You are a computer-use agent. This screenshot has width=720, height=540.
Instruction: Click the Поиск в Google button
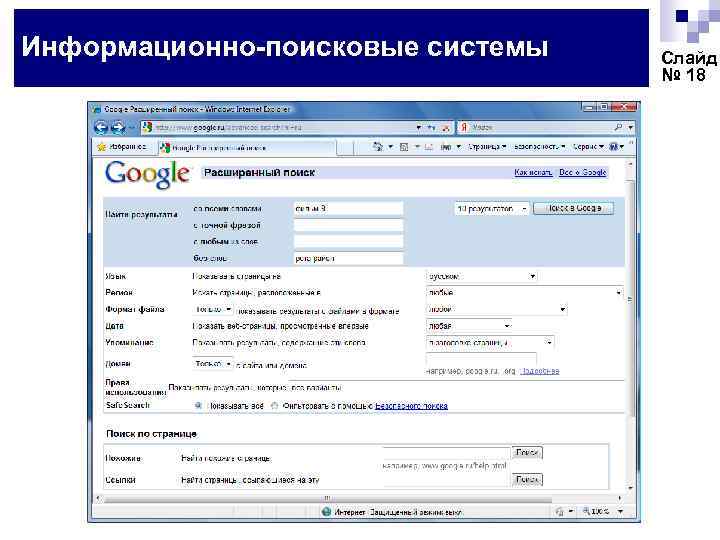pyautogui.click(x=574, y=208)
